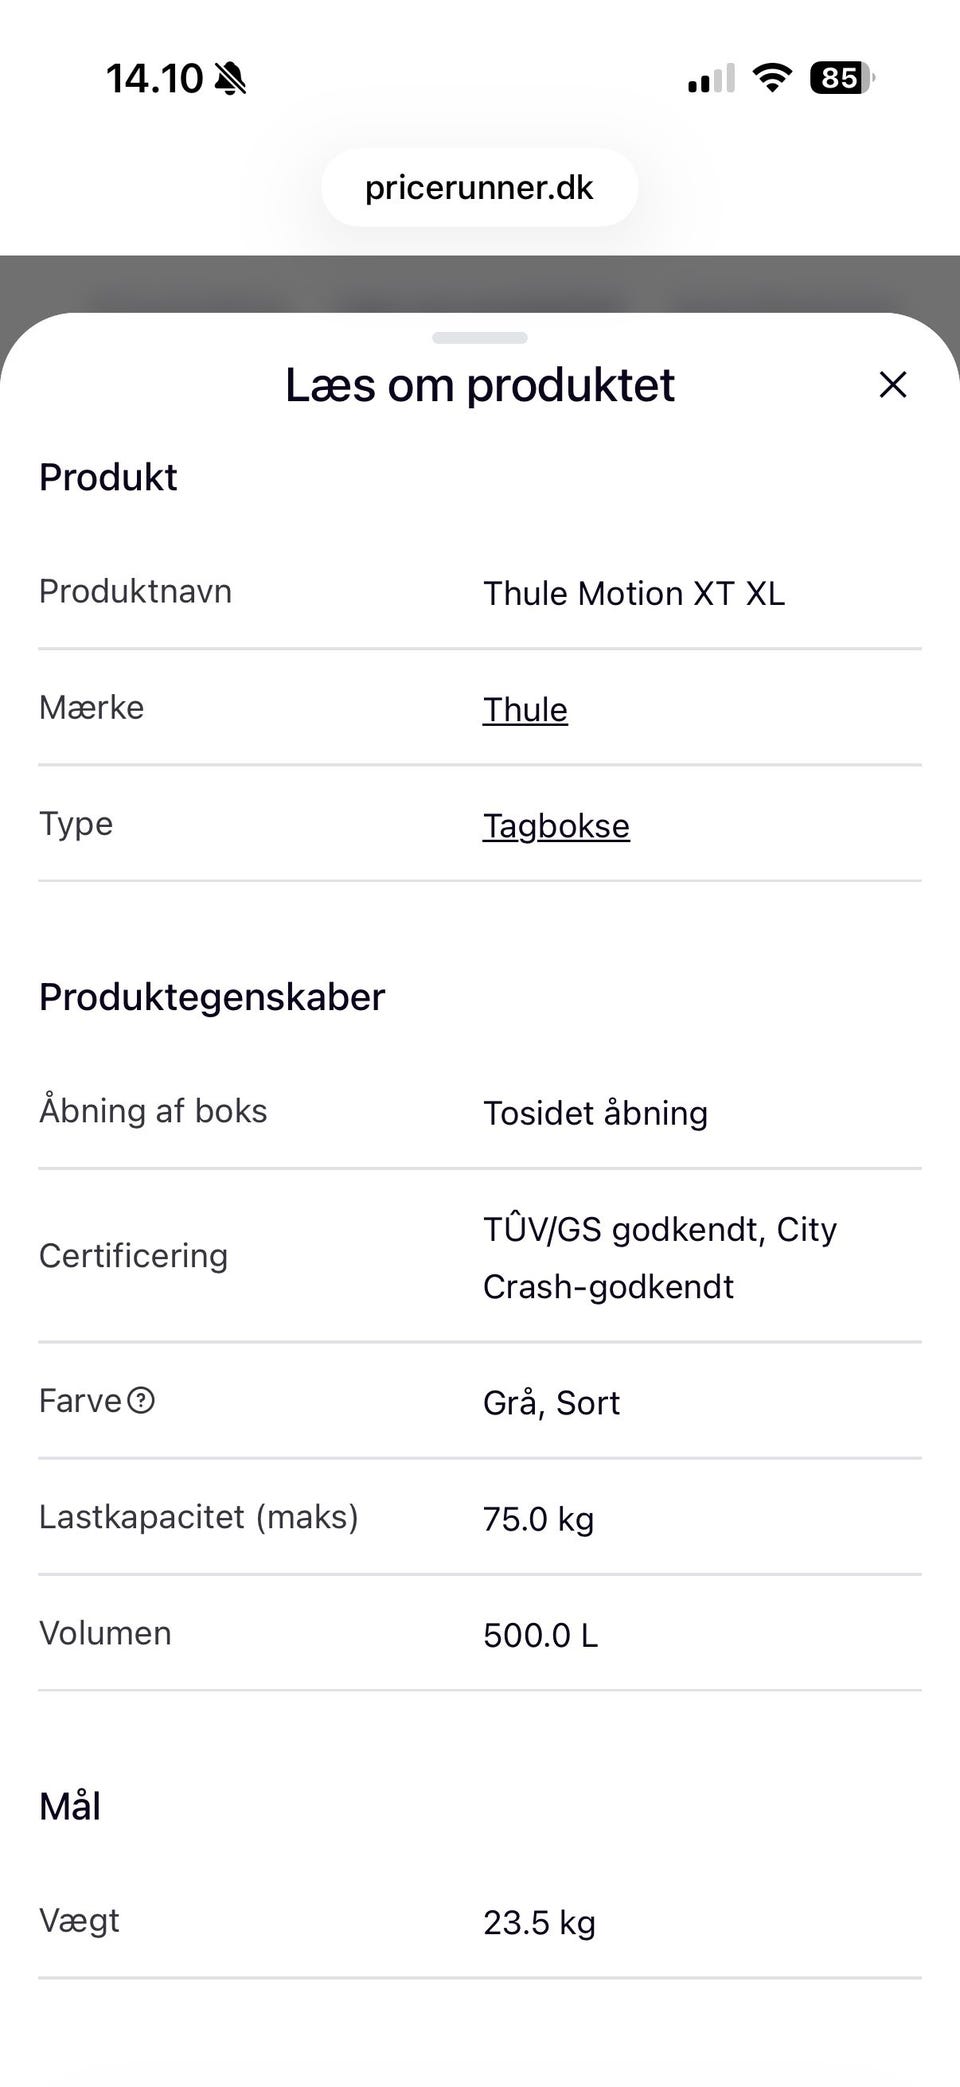Tap the Tosidet åbning value

[595, 1113]
